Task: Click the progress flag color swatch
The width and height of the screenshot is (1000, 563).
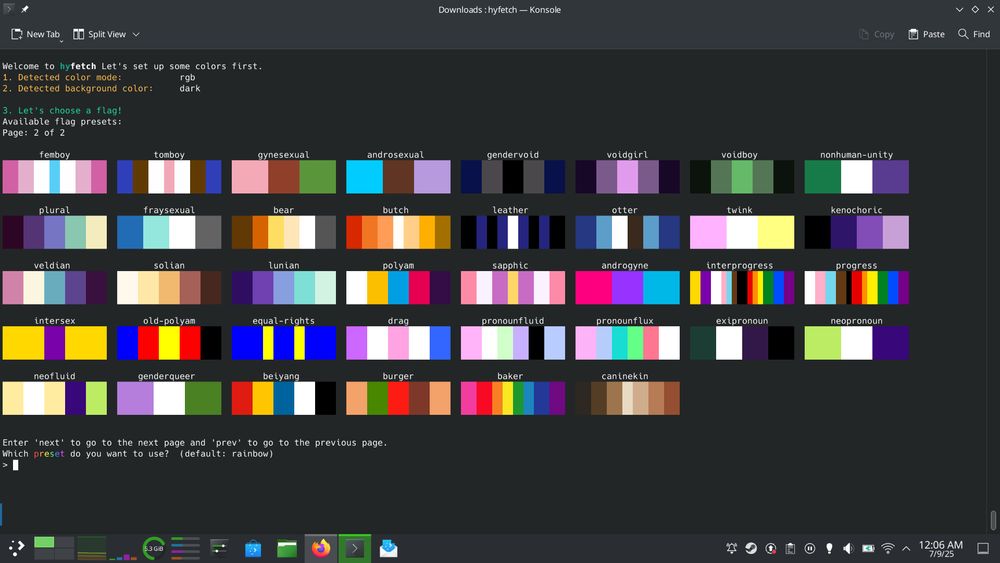Action: click(x=857, y=288)
